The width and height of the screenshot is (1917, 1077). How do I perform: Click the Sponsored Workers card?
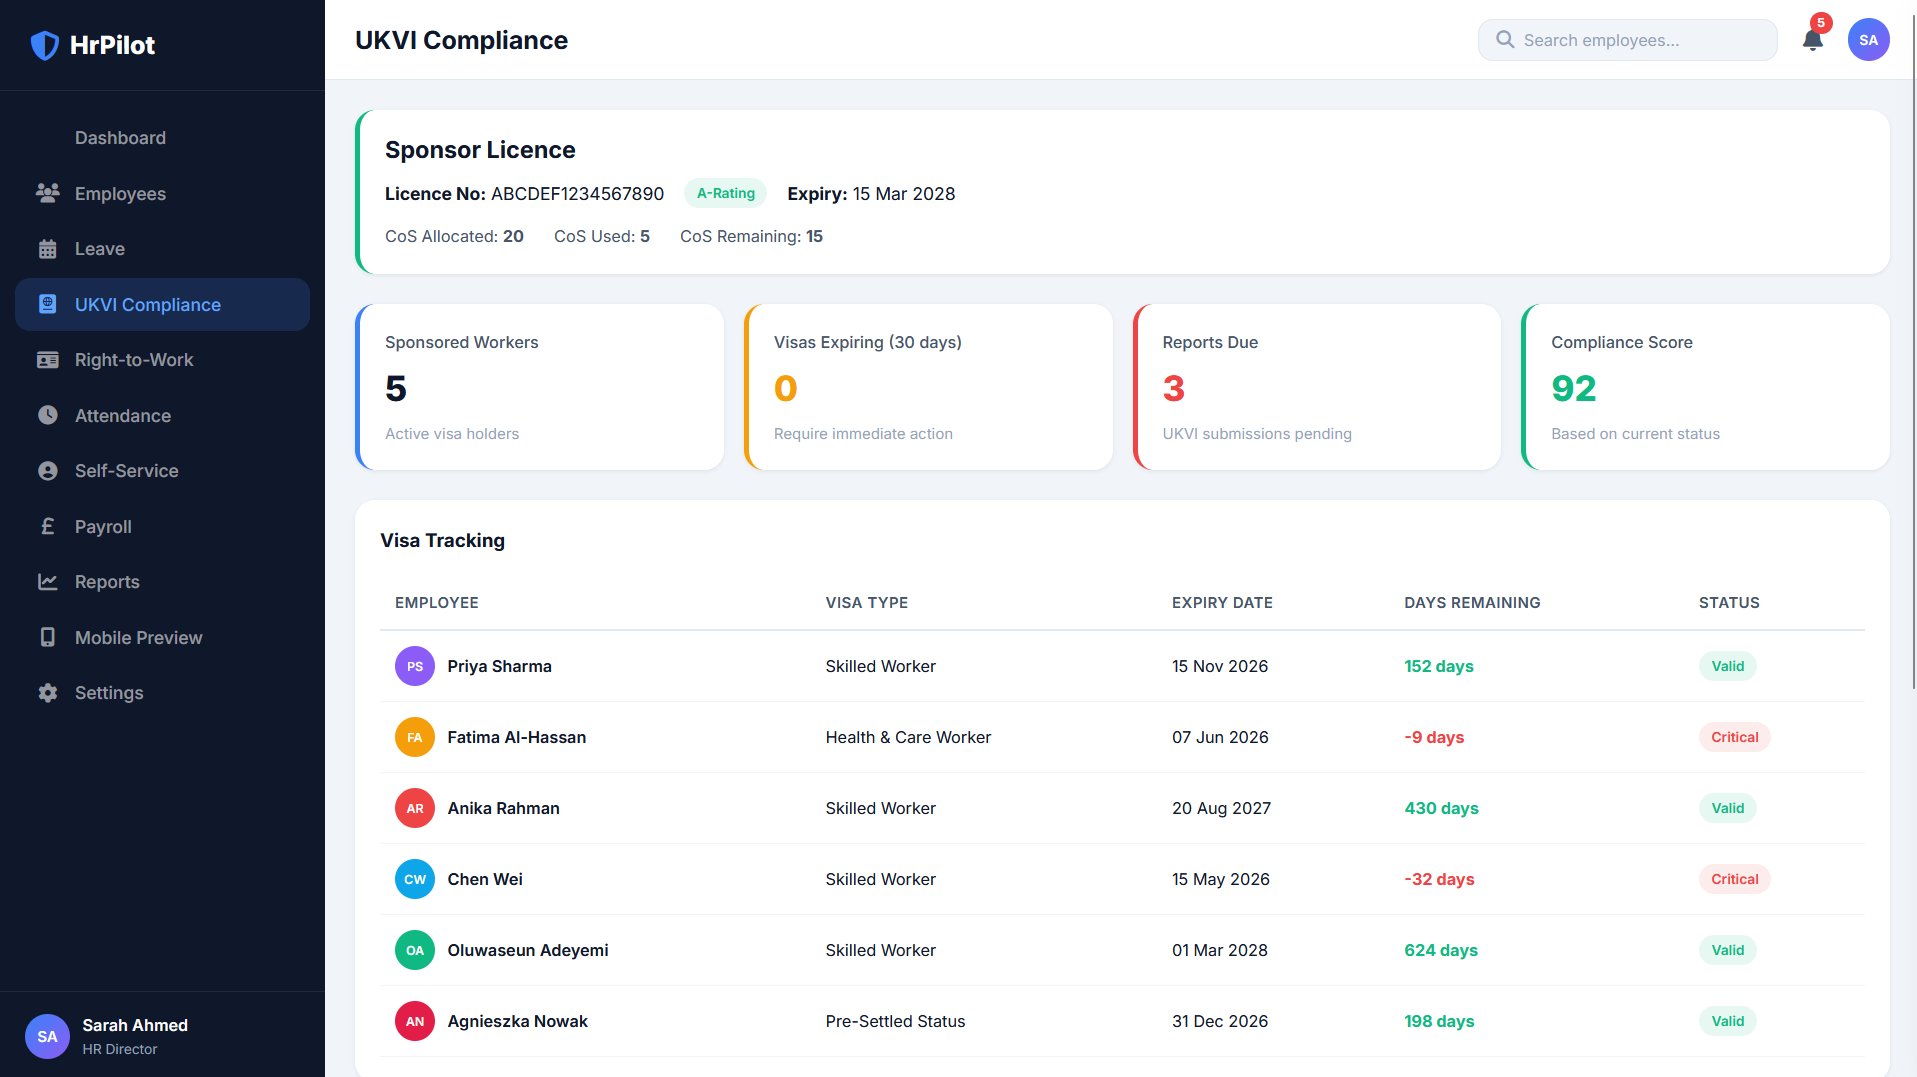[539, 387]
